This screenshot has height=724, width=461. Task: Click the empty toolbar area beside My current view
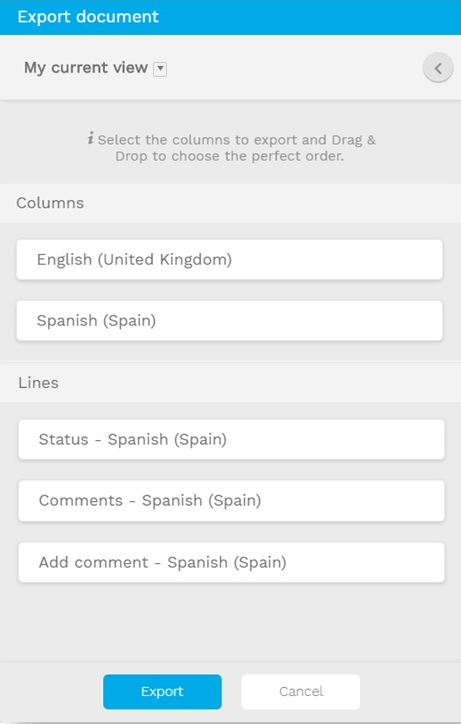tap(295, 68)
